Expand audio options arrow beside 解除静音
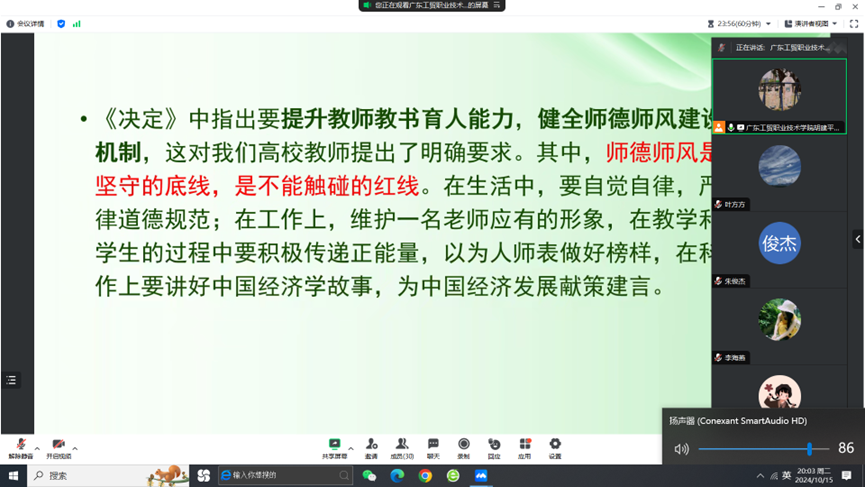Image resolution: width=865 pixels, height=487 pixels. [x=37, y=447]
